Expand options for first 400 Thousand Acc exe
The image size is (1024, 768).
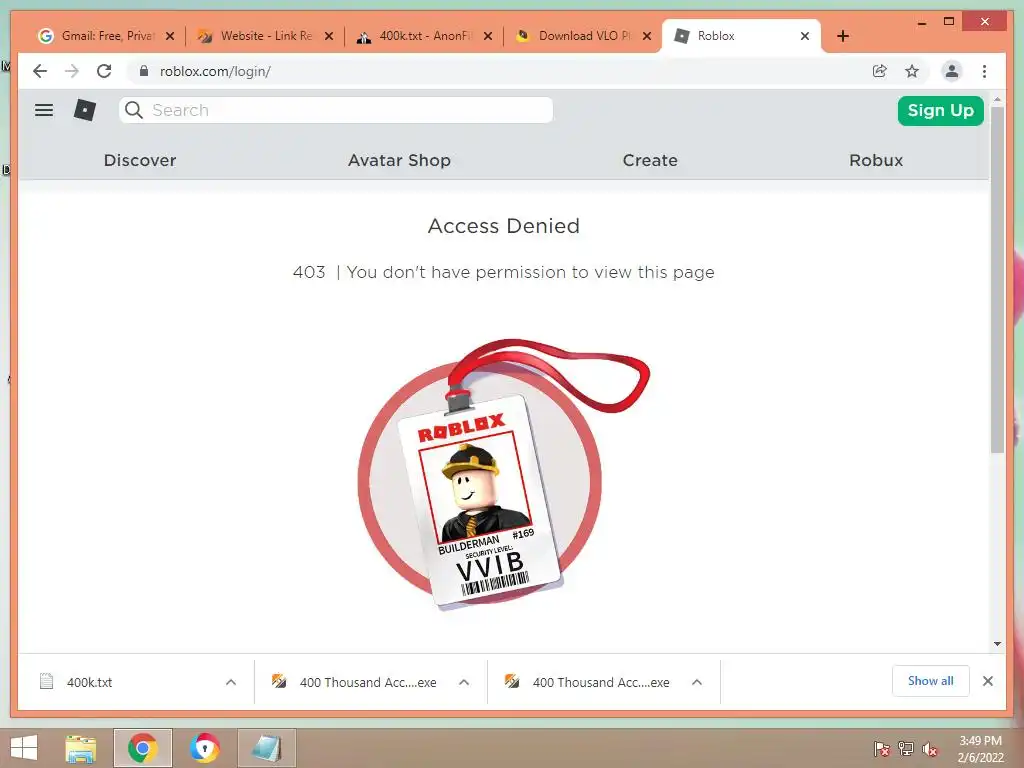464,682
